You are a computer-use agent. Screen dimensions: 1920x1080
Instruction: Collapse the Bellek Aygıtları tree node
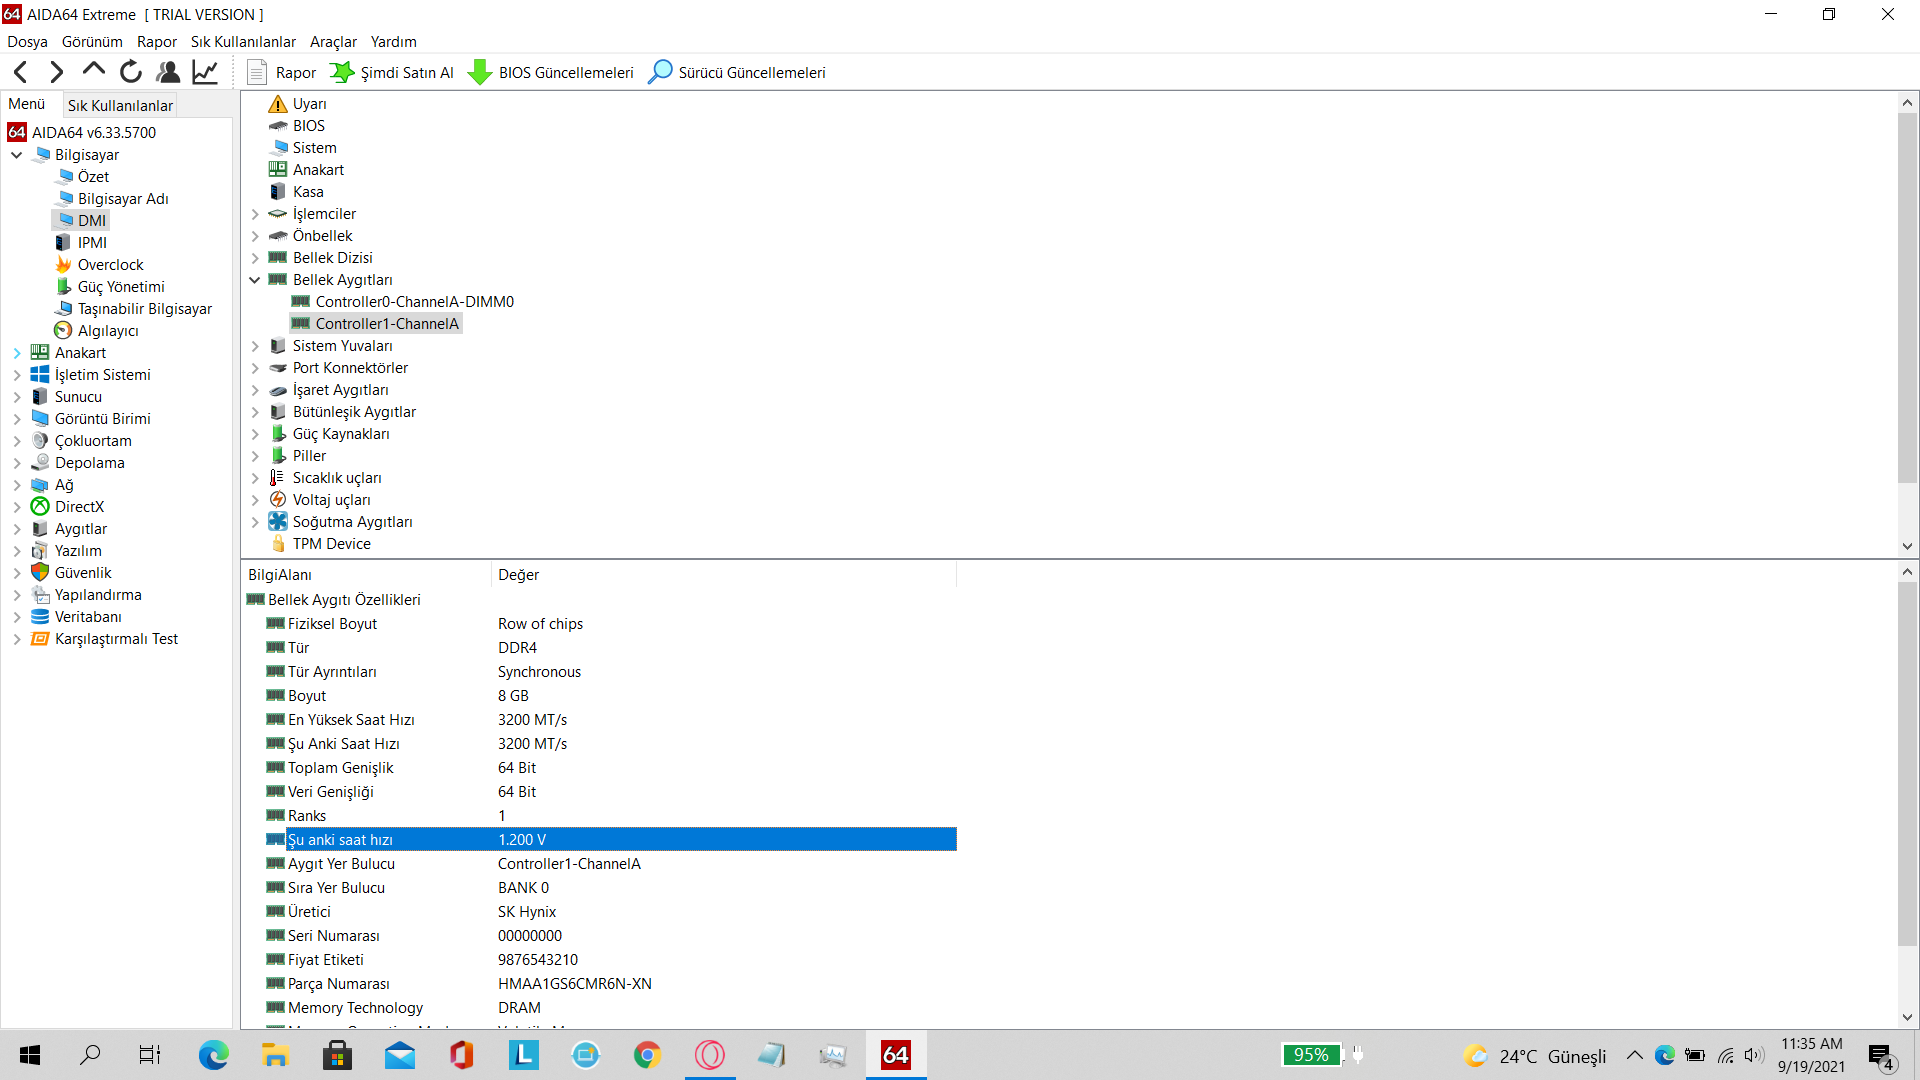click(255, 280)
